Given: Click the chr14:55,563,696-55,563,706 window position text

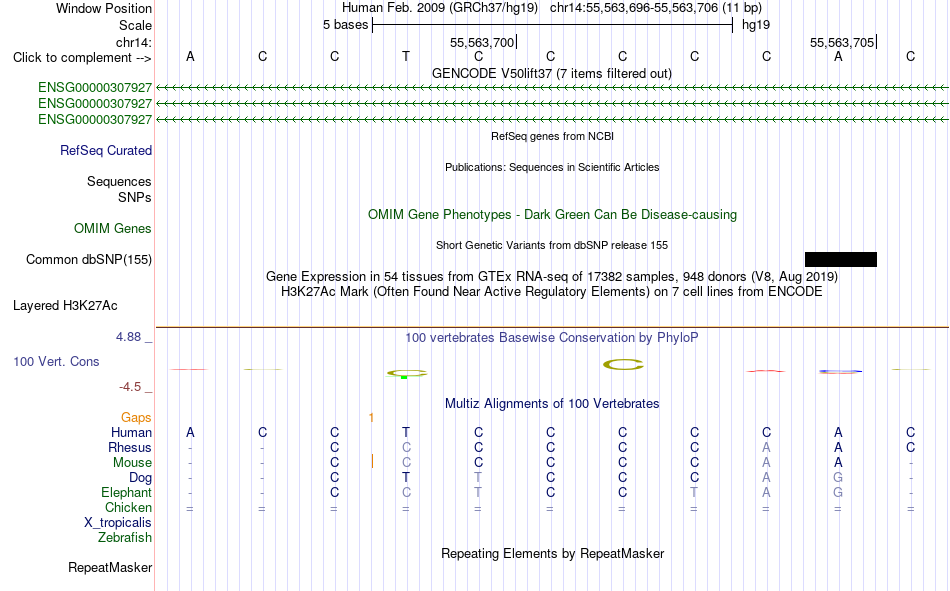Looking at the screenshot, I should pyautogui.click(x=656, y=8).
